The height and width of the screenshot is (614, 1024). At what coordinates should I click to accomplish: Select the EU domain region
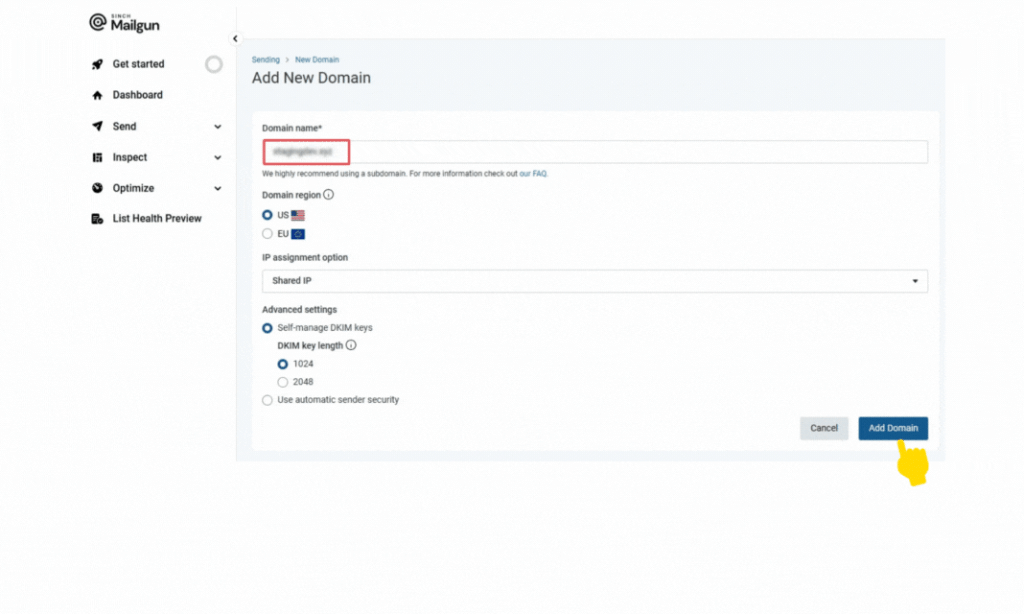click(267, 232)
